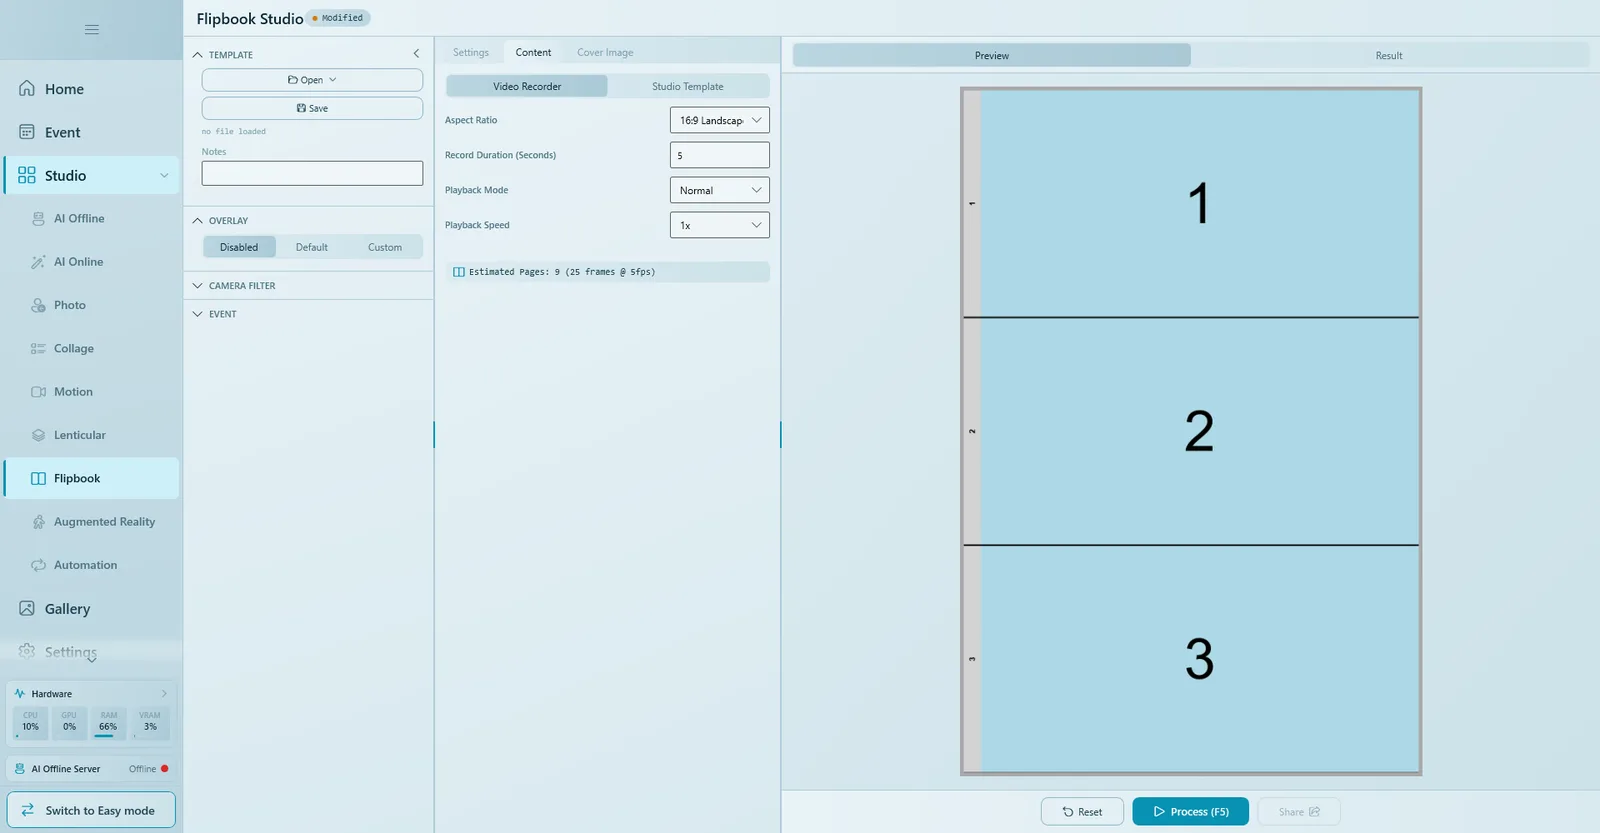
Task: Click the VRAM usage indicator
Action: pos(150,723)
